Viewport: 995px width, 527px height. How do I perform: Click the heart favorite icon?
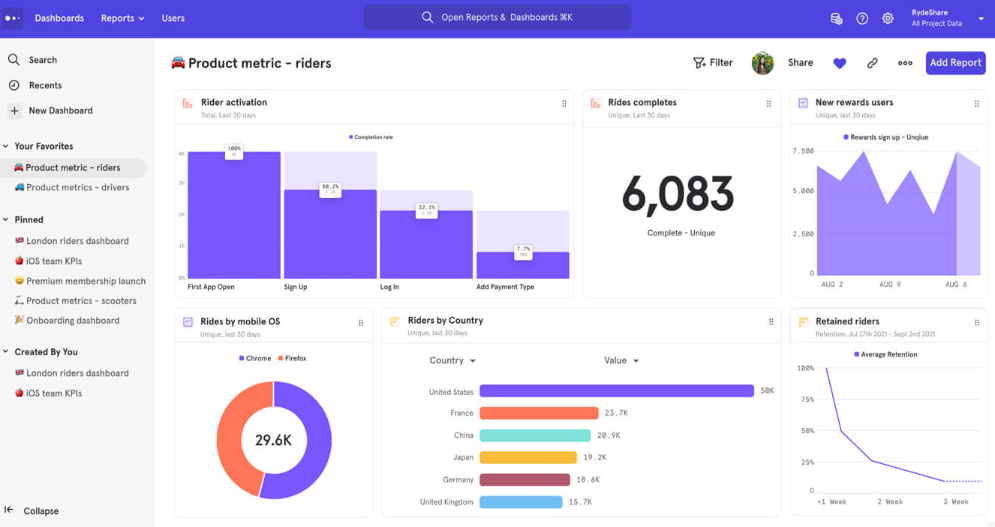(x=839, y=63)
